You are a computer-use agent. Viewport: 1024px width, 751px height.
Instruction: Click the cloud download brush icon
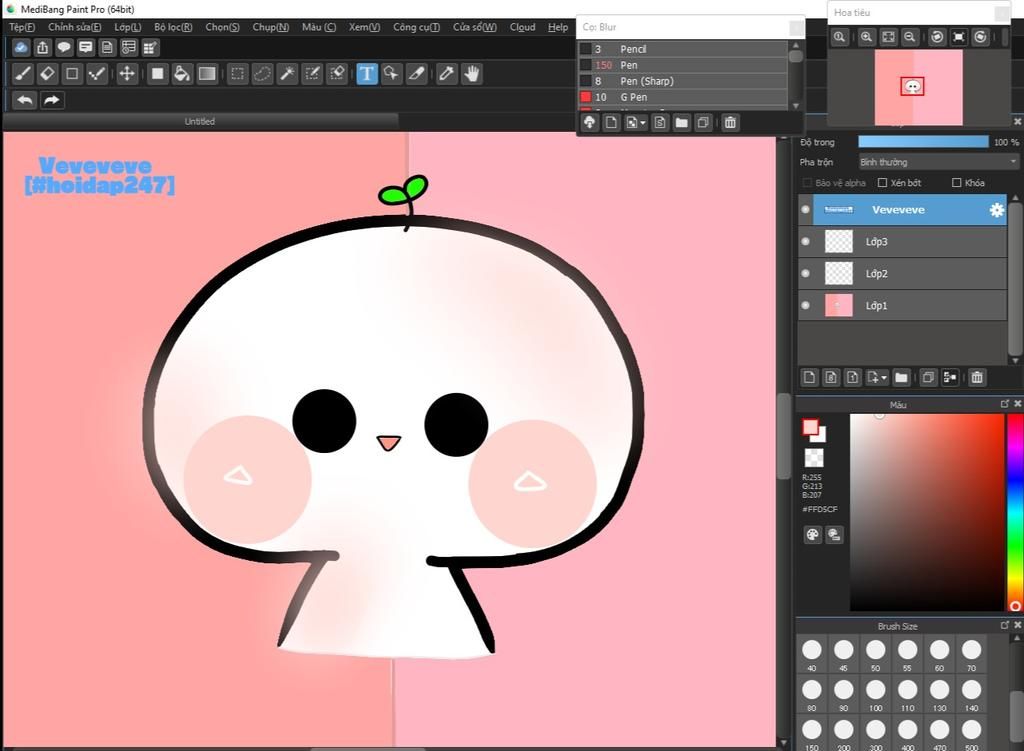pos(589,122)
